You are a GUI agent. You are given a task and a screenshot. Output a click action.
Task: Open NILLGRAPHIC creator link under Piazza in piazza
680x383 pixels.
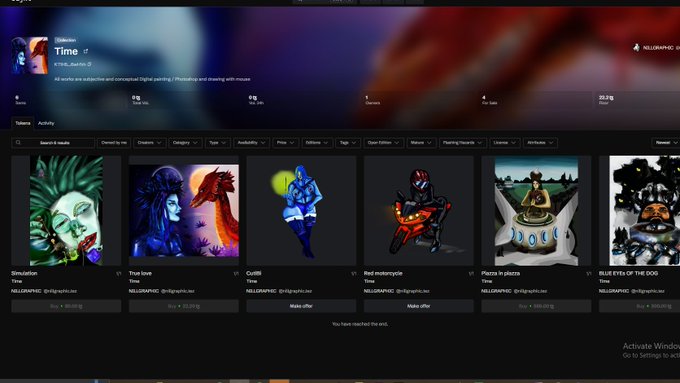(x=496, y=291)
